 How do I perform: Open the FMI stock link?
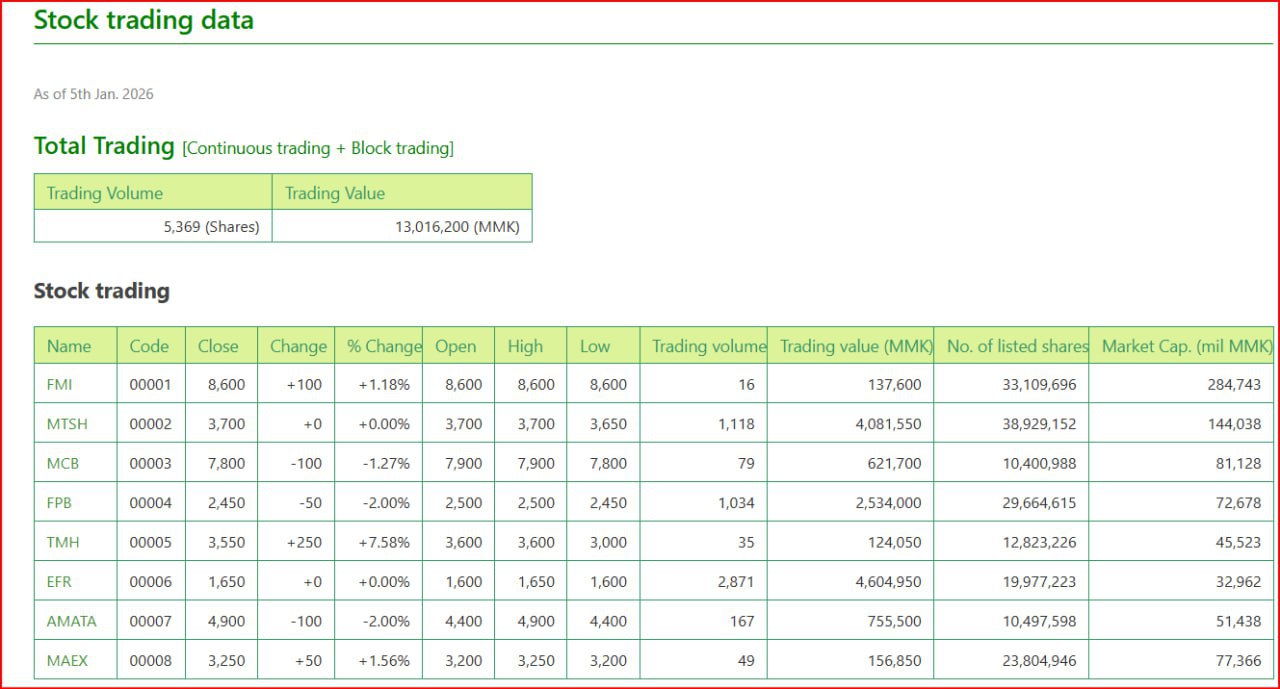[60, 384]
